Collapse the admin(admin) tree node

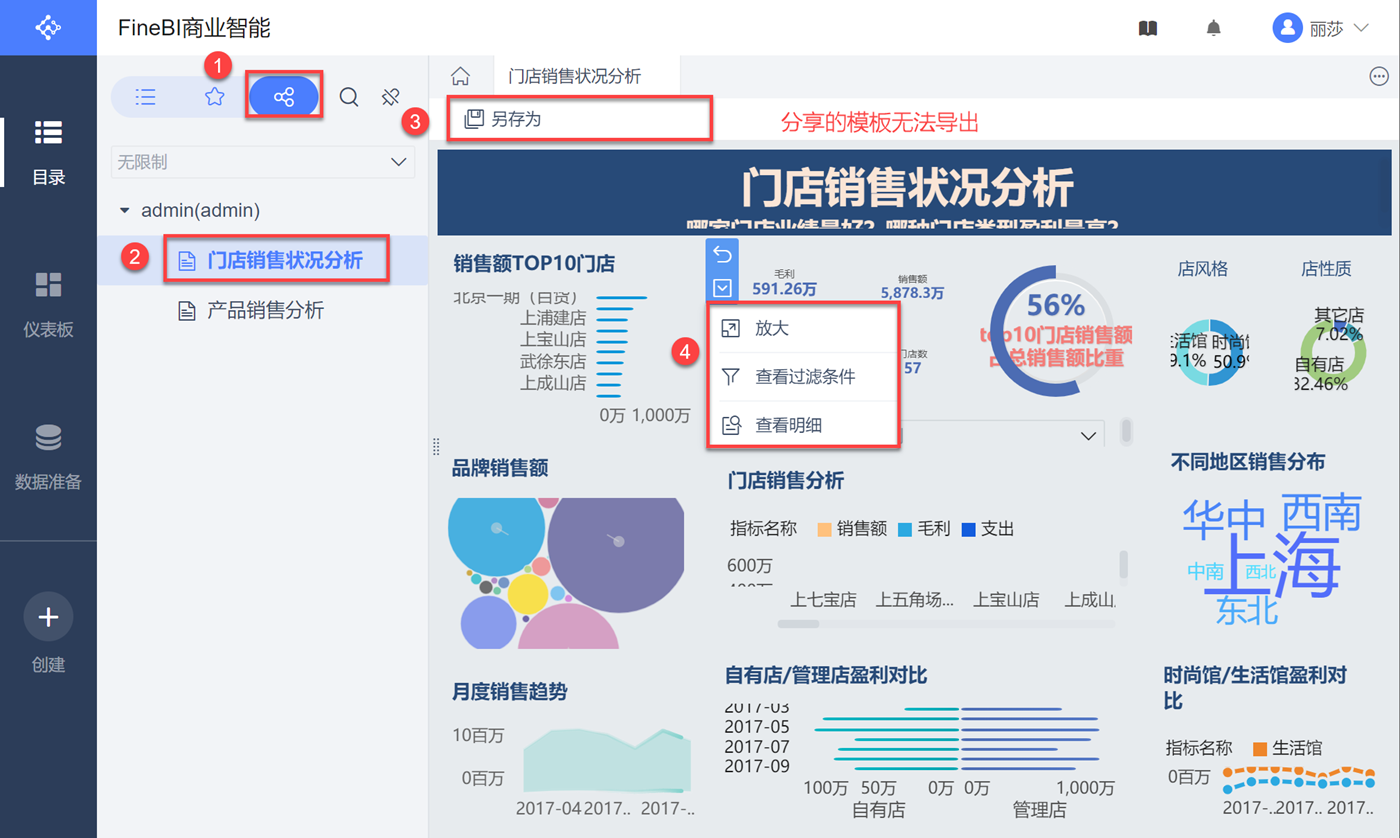125,211
